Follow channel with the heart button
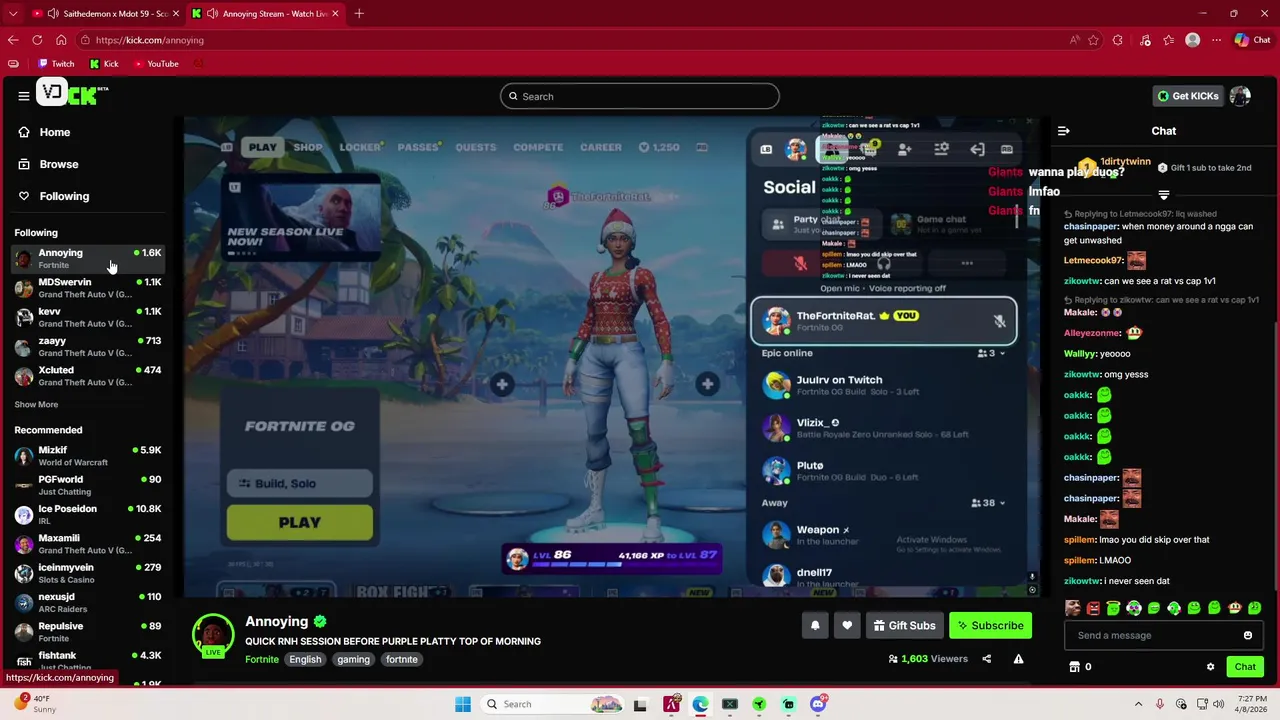 847,626
